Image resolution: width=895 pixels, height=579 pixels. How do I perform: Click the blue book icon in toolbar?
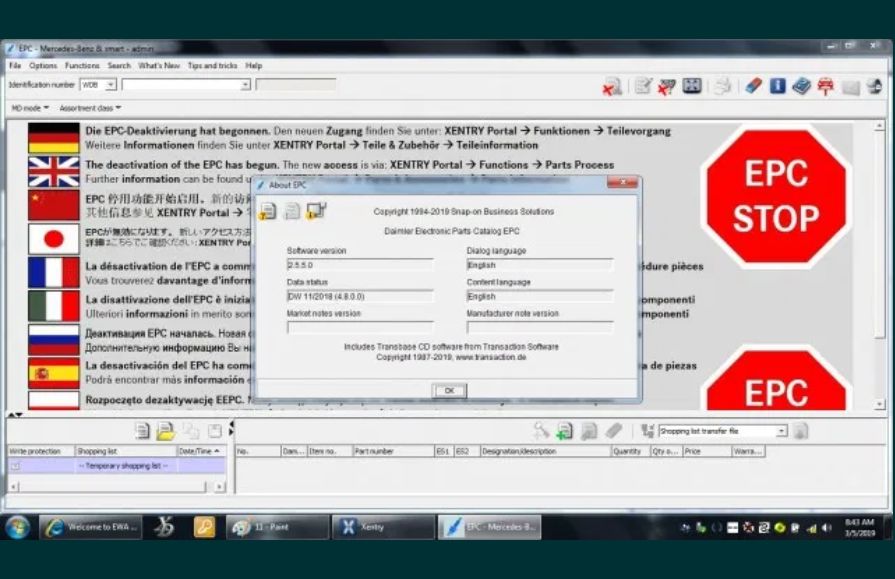point(801,86)
